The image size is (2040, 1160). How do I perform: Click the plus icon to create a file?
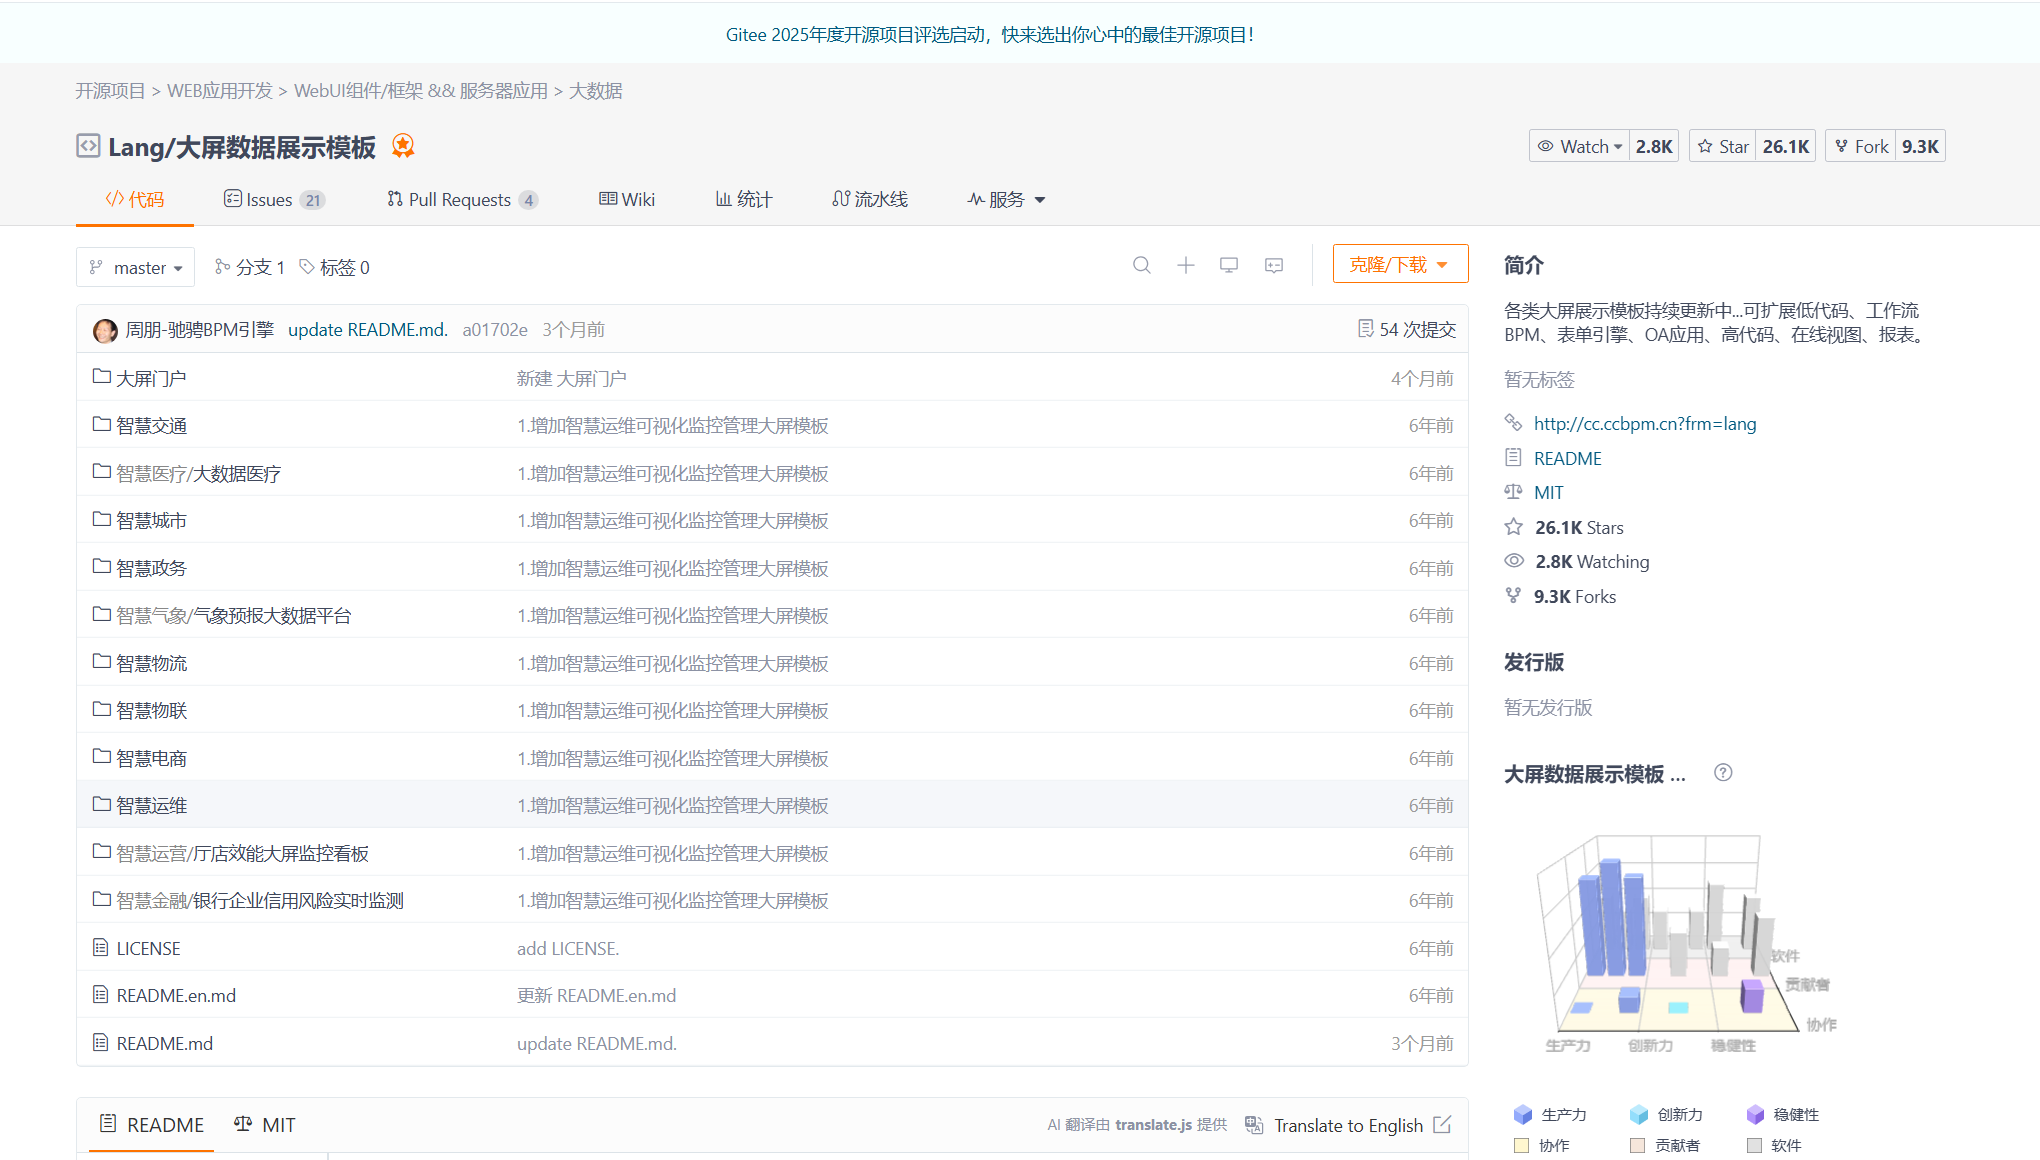pyautogui.click(x=1186, y=265)
